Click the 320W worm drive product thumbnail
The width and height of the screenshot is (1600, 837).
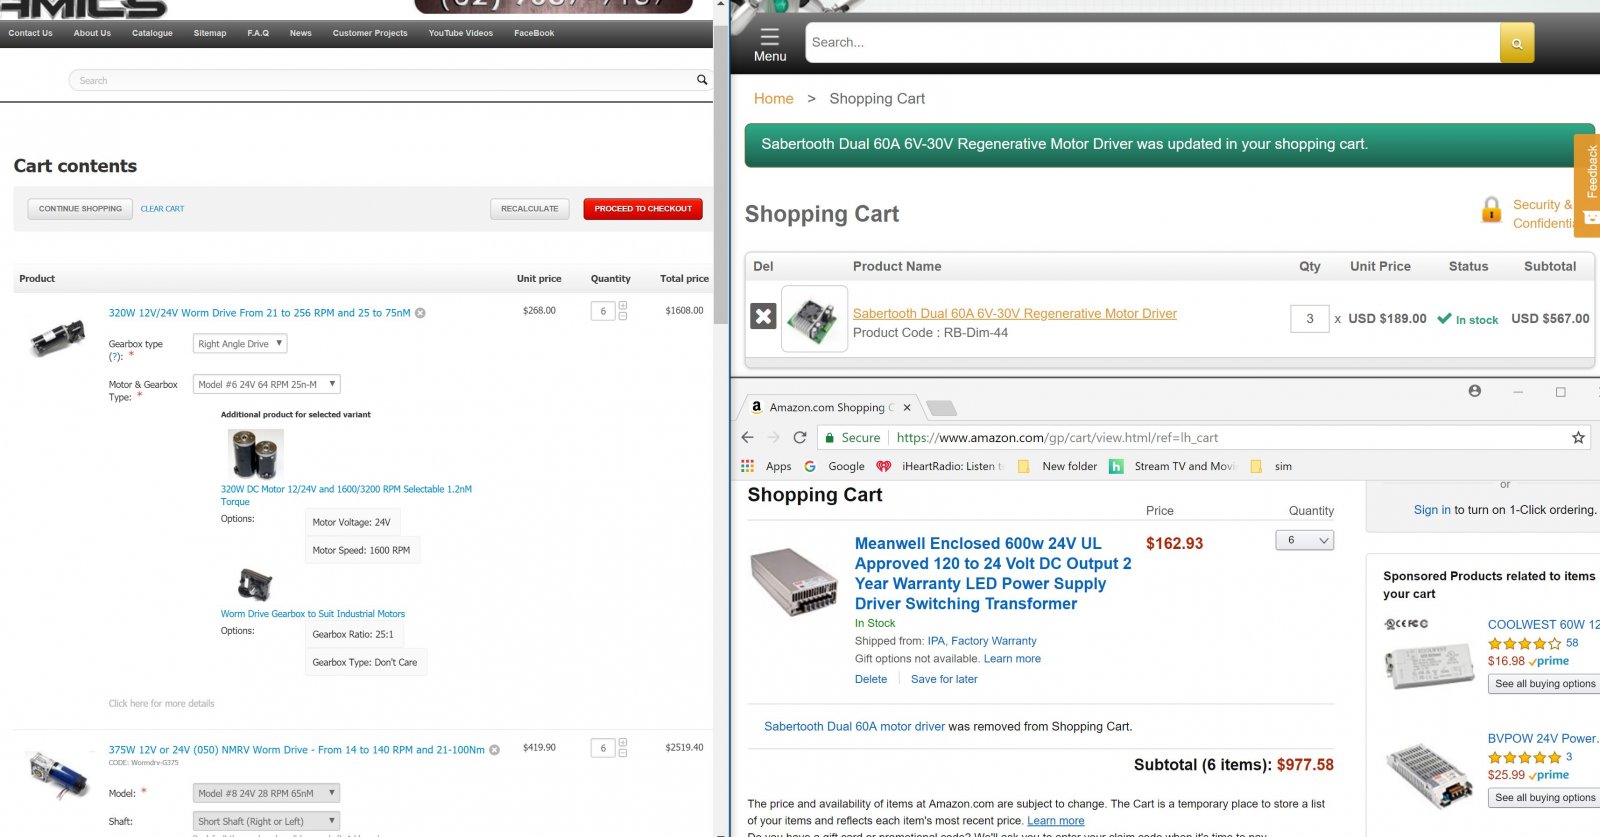click(58, 338)
